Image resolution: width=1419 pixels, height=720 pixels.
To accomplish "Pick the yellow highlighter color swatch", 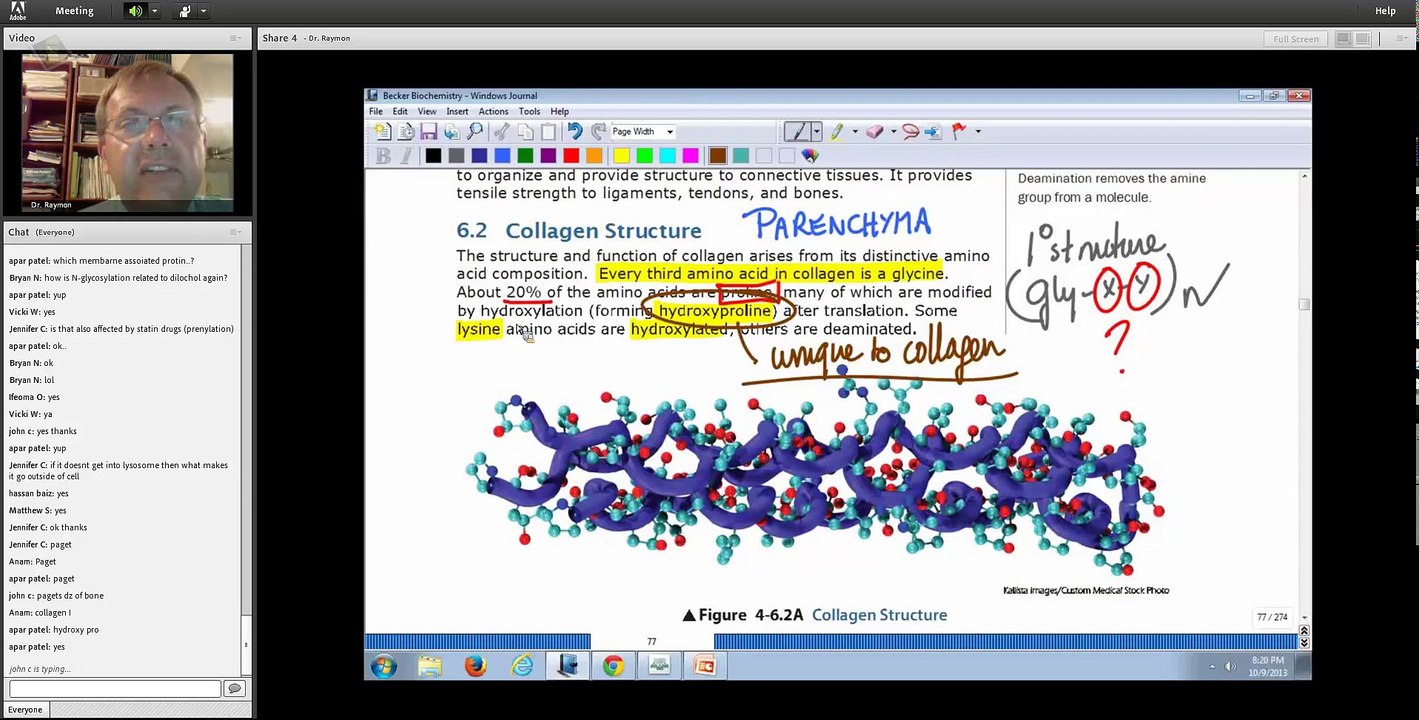I will (621, 156).
